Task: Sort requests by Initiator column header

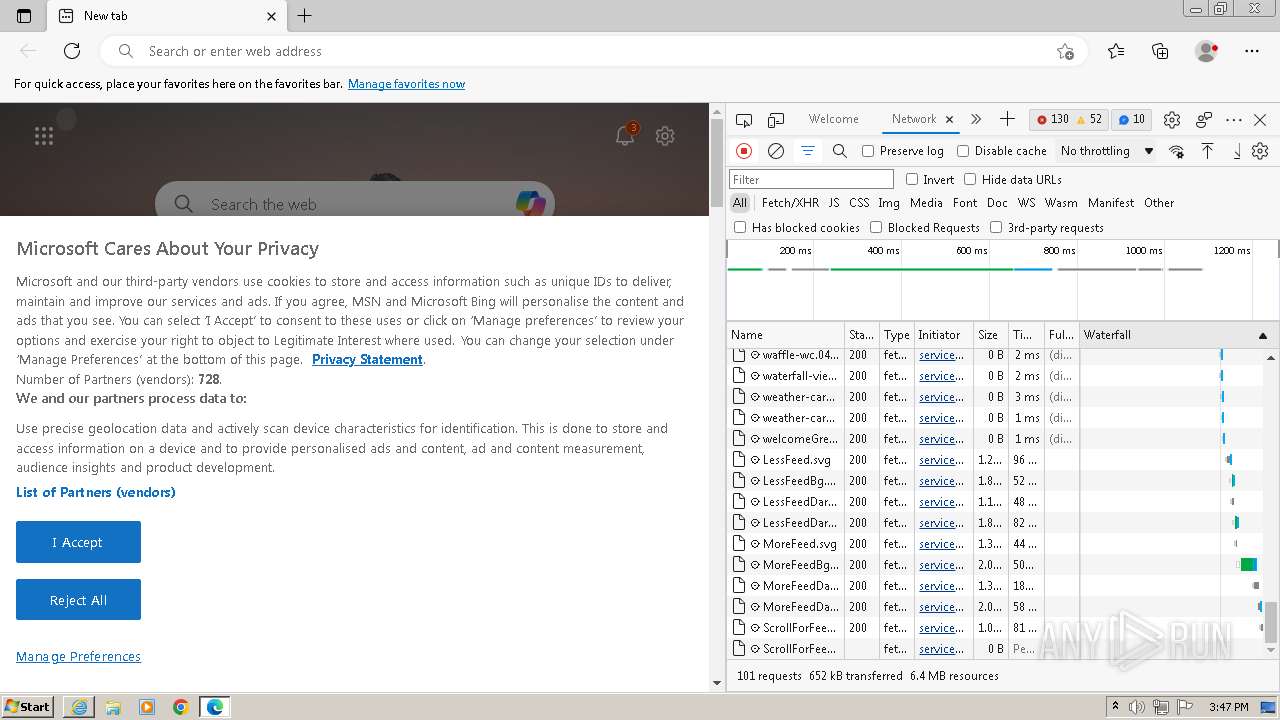Action: 943,335
